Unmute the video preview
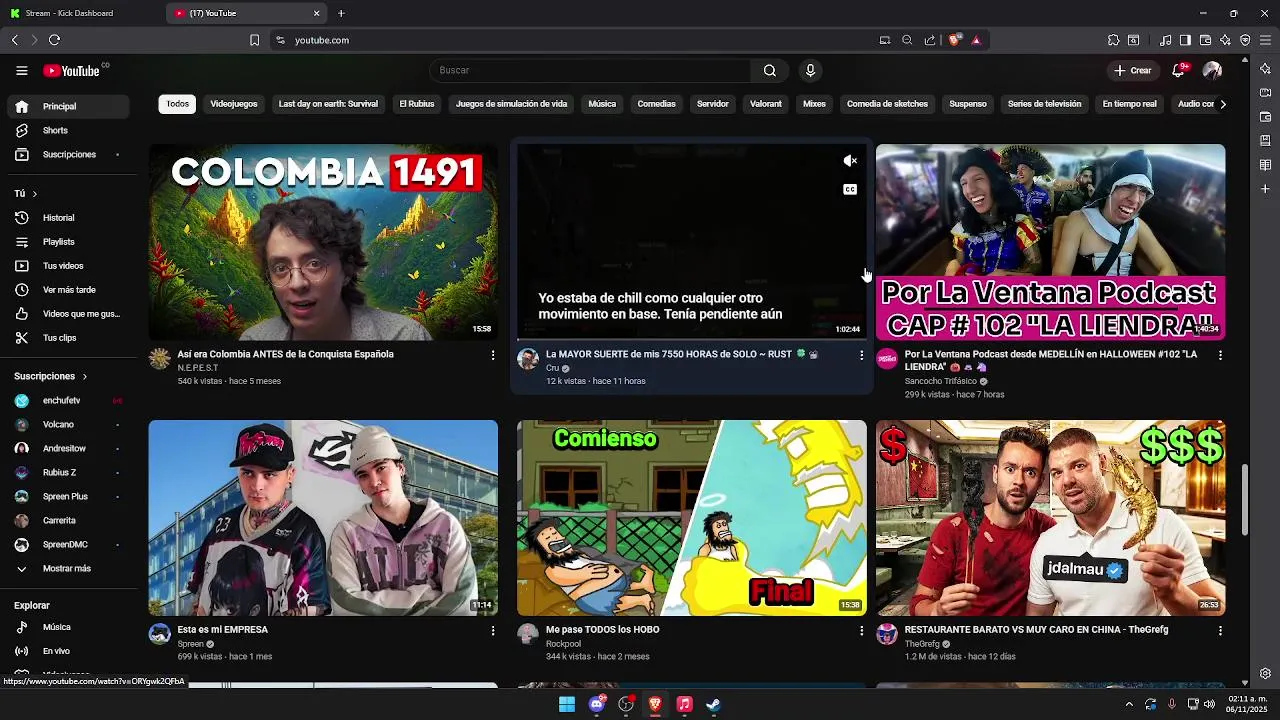 850,161
